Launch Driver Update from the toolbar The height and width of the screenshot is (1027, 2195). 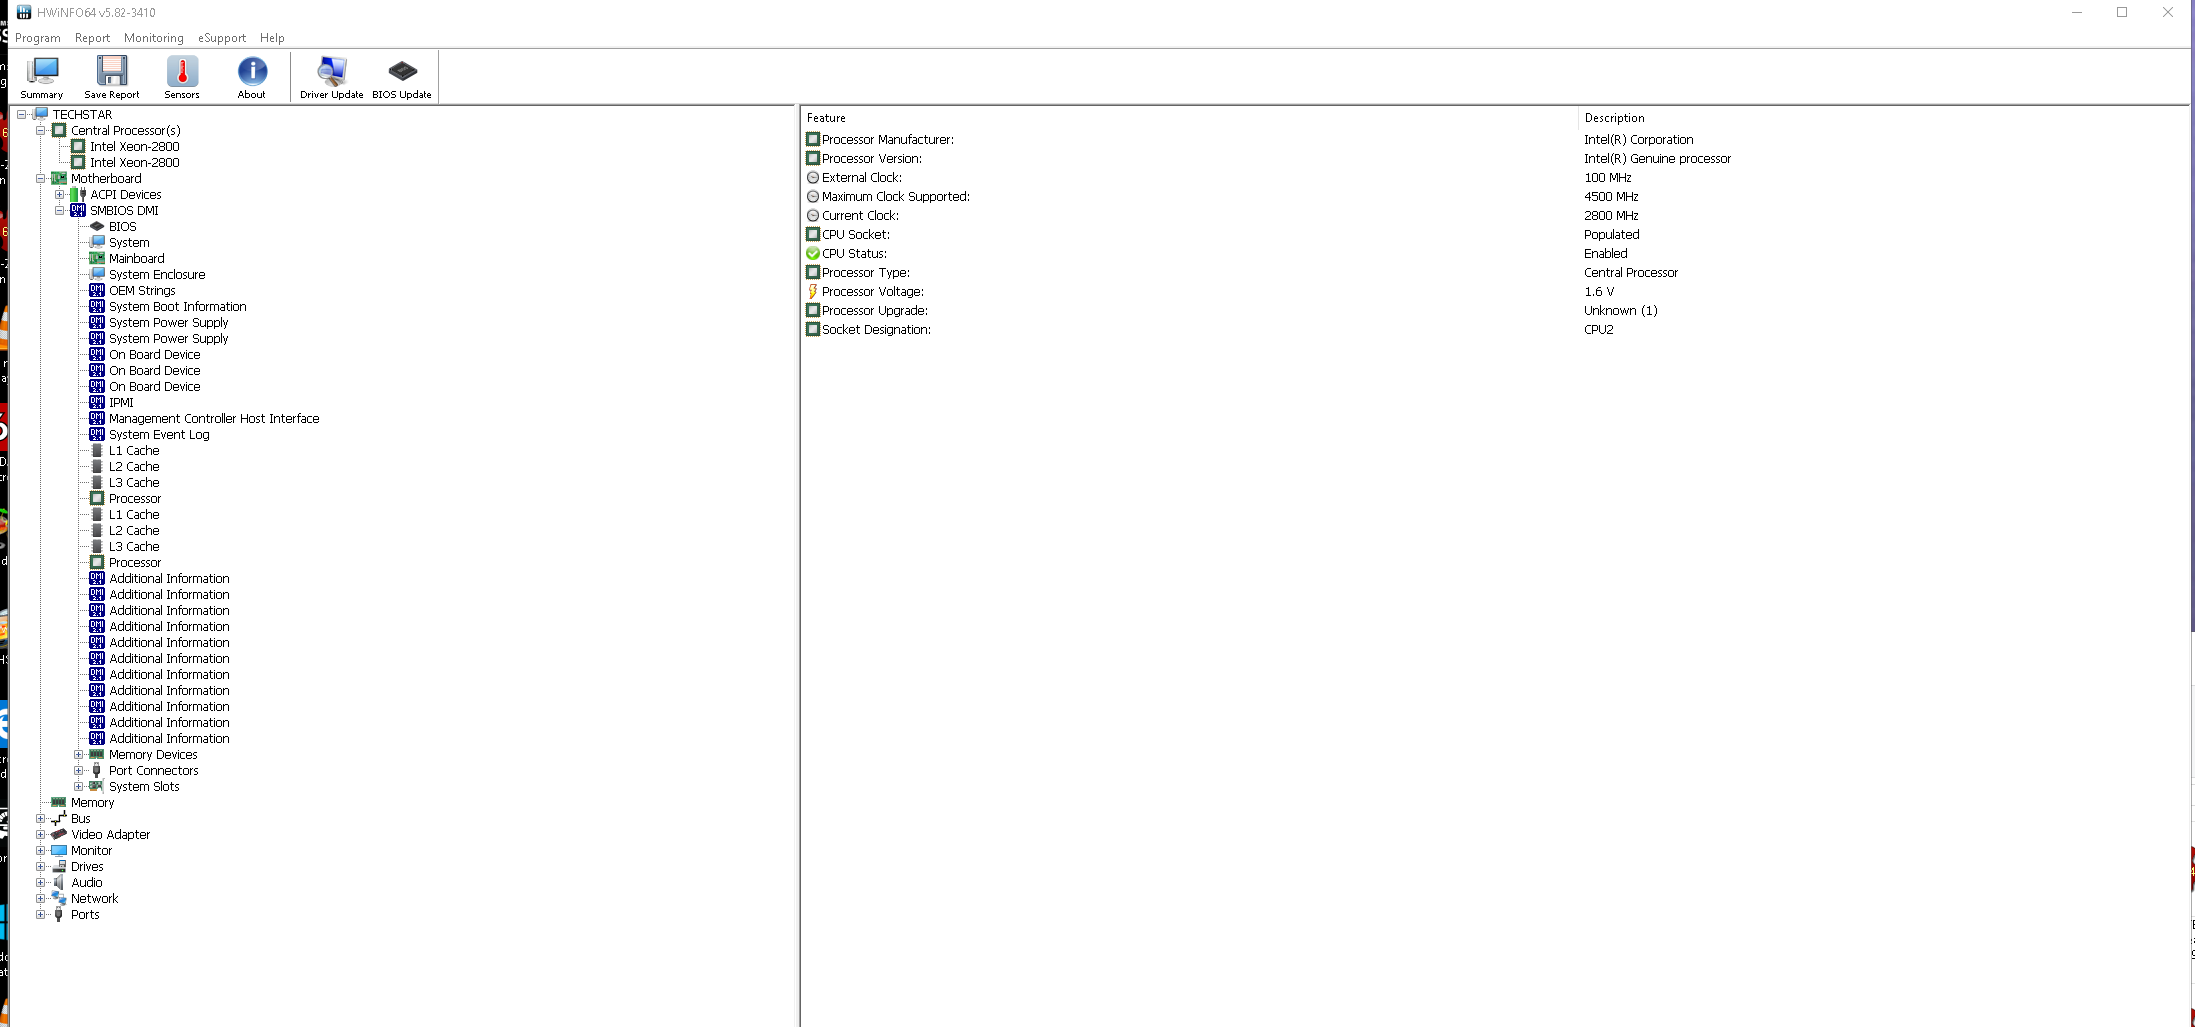click(331, 77)
